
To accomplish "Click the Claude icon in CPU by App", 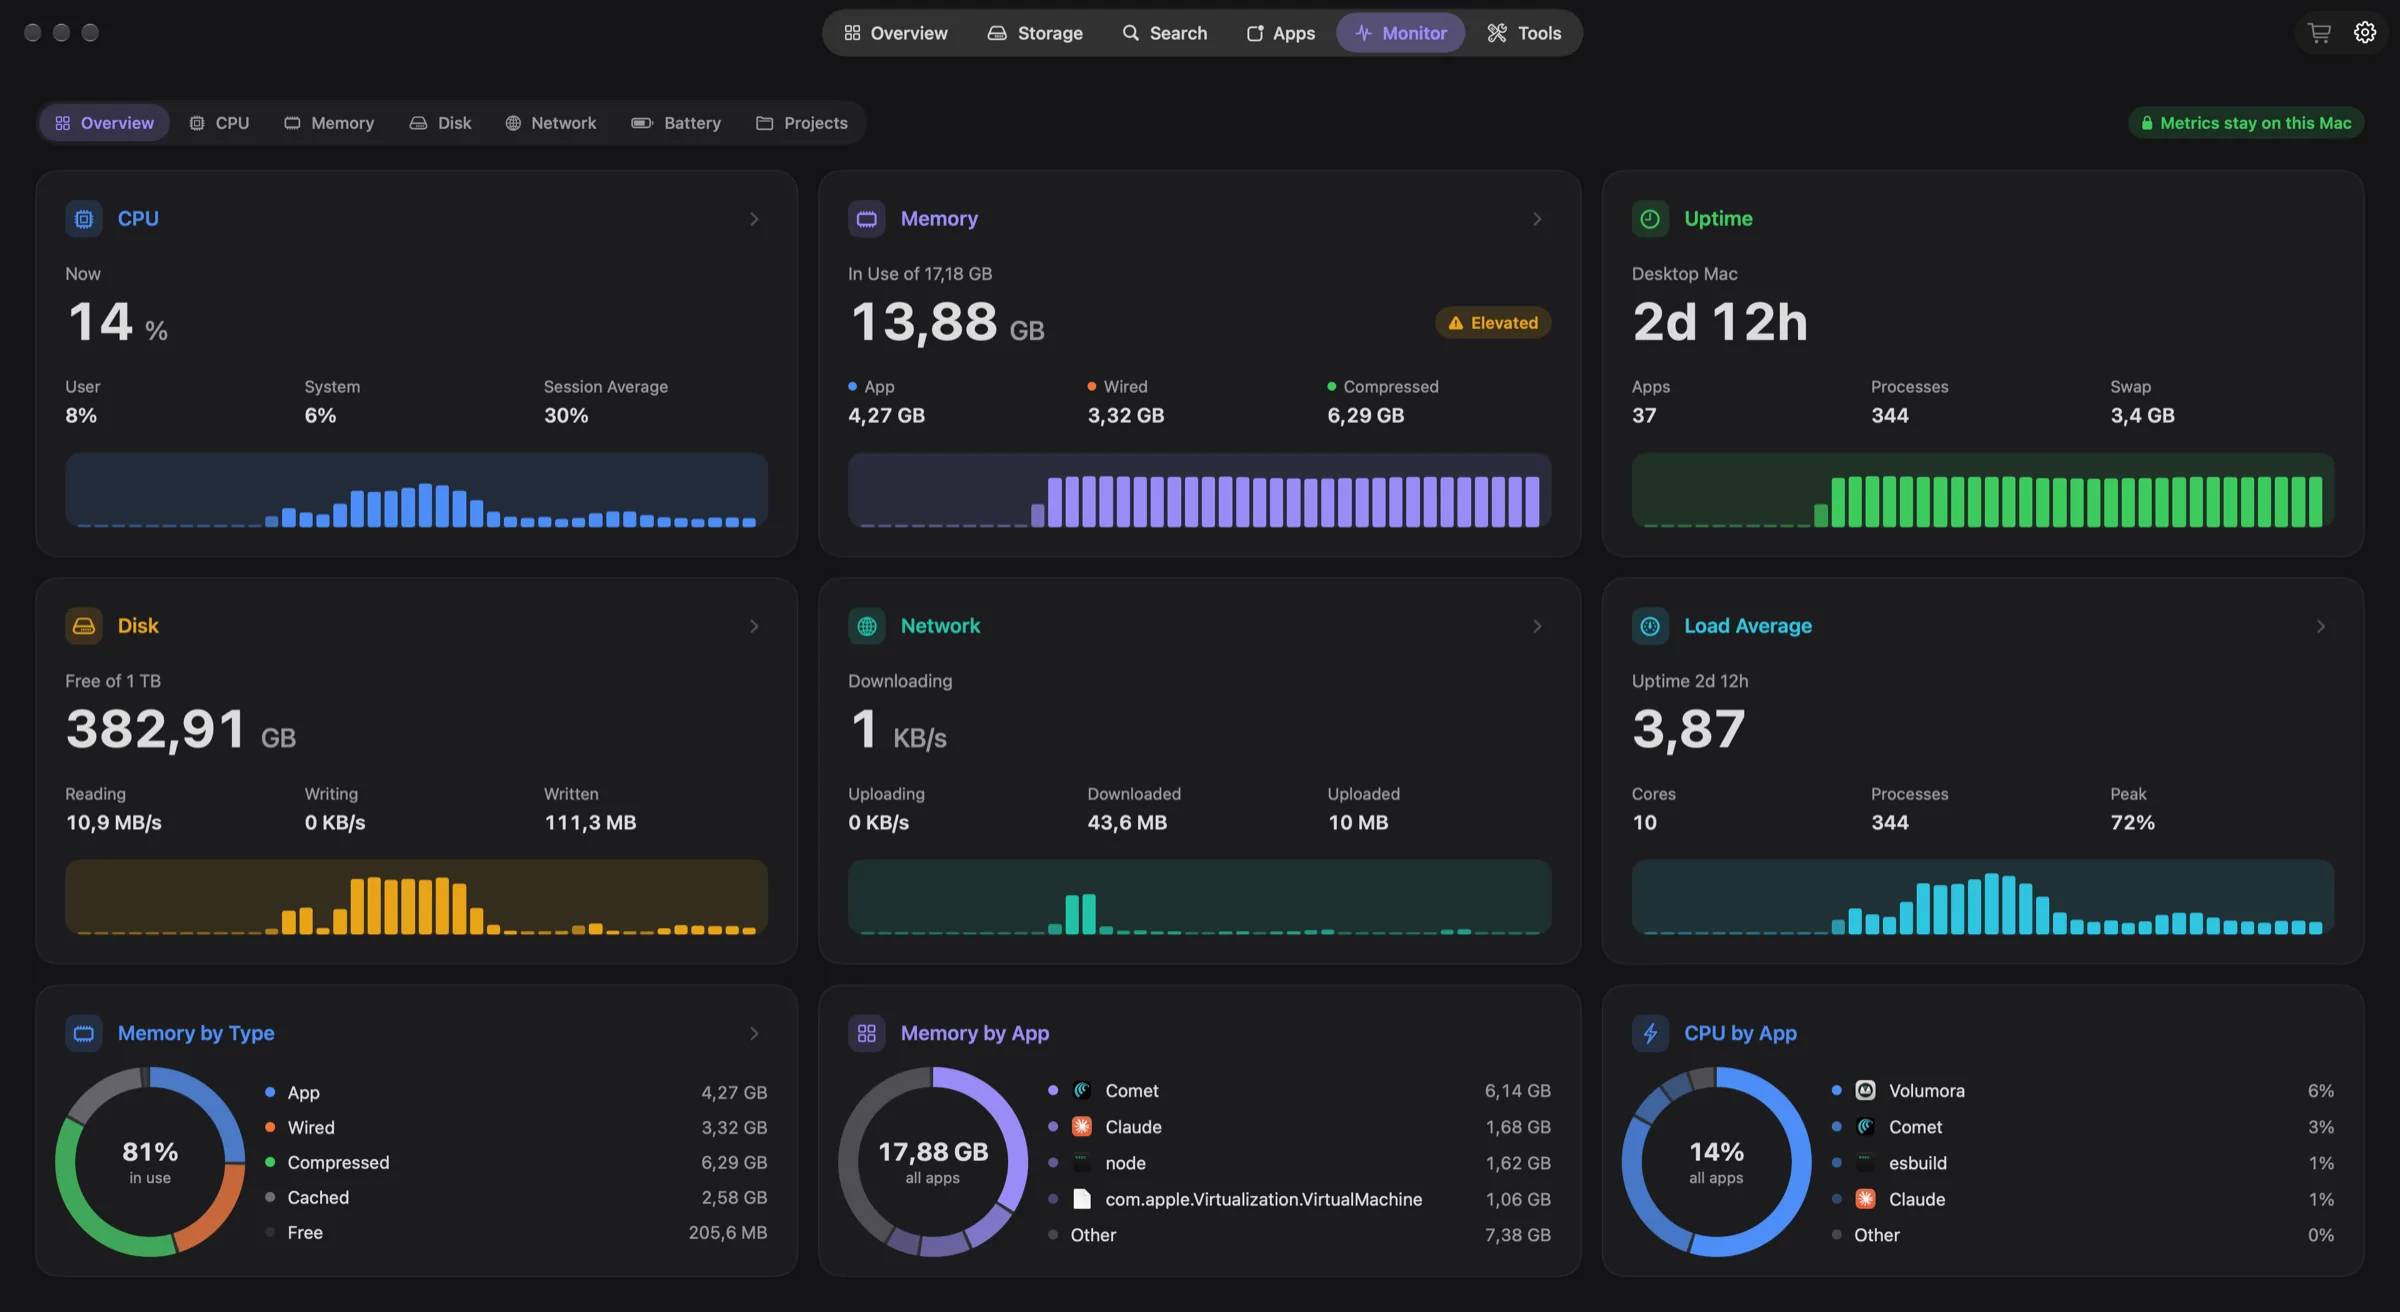I will [x=1866, y=1199].
